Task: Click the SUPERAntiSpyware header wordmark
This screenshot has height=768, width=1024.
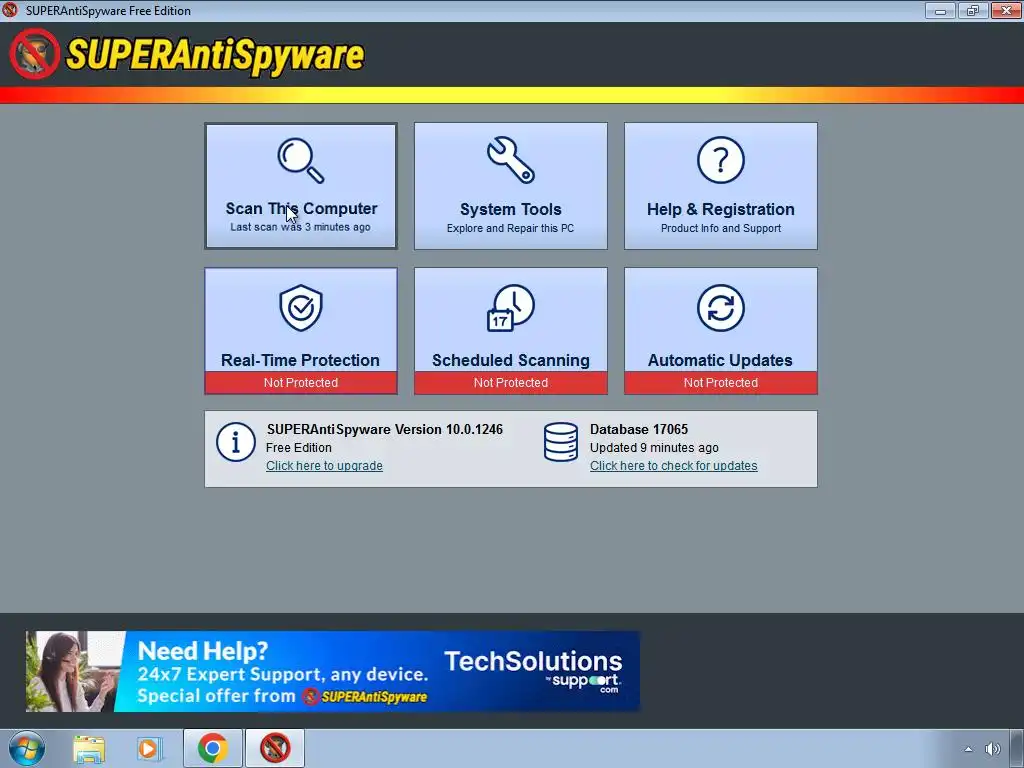Action: [x=216, y=55]
